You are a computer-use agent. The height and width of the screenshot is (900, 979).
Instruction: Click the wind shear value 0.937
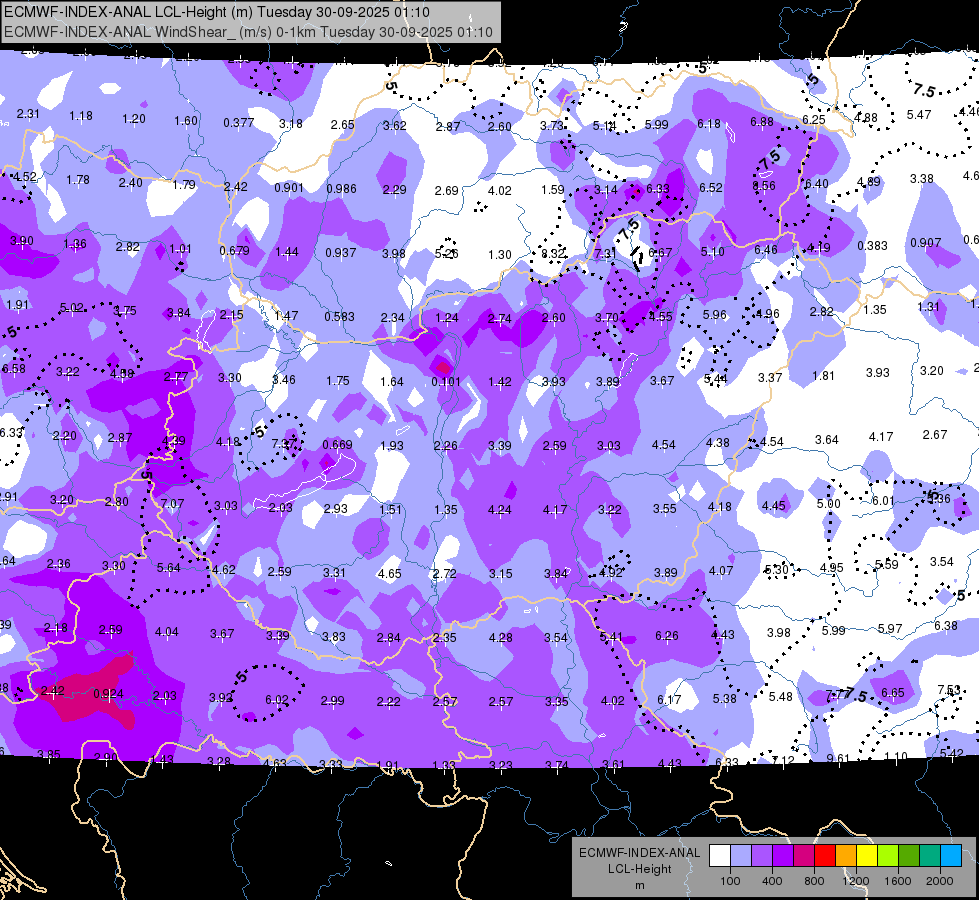click(340, 252)
